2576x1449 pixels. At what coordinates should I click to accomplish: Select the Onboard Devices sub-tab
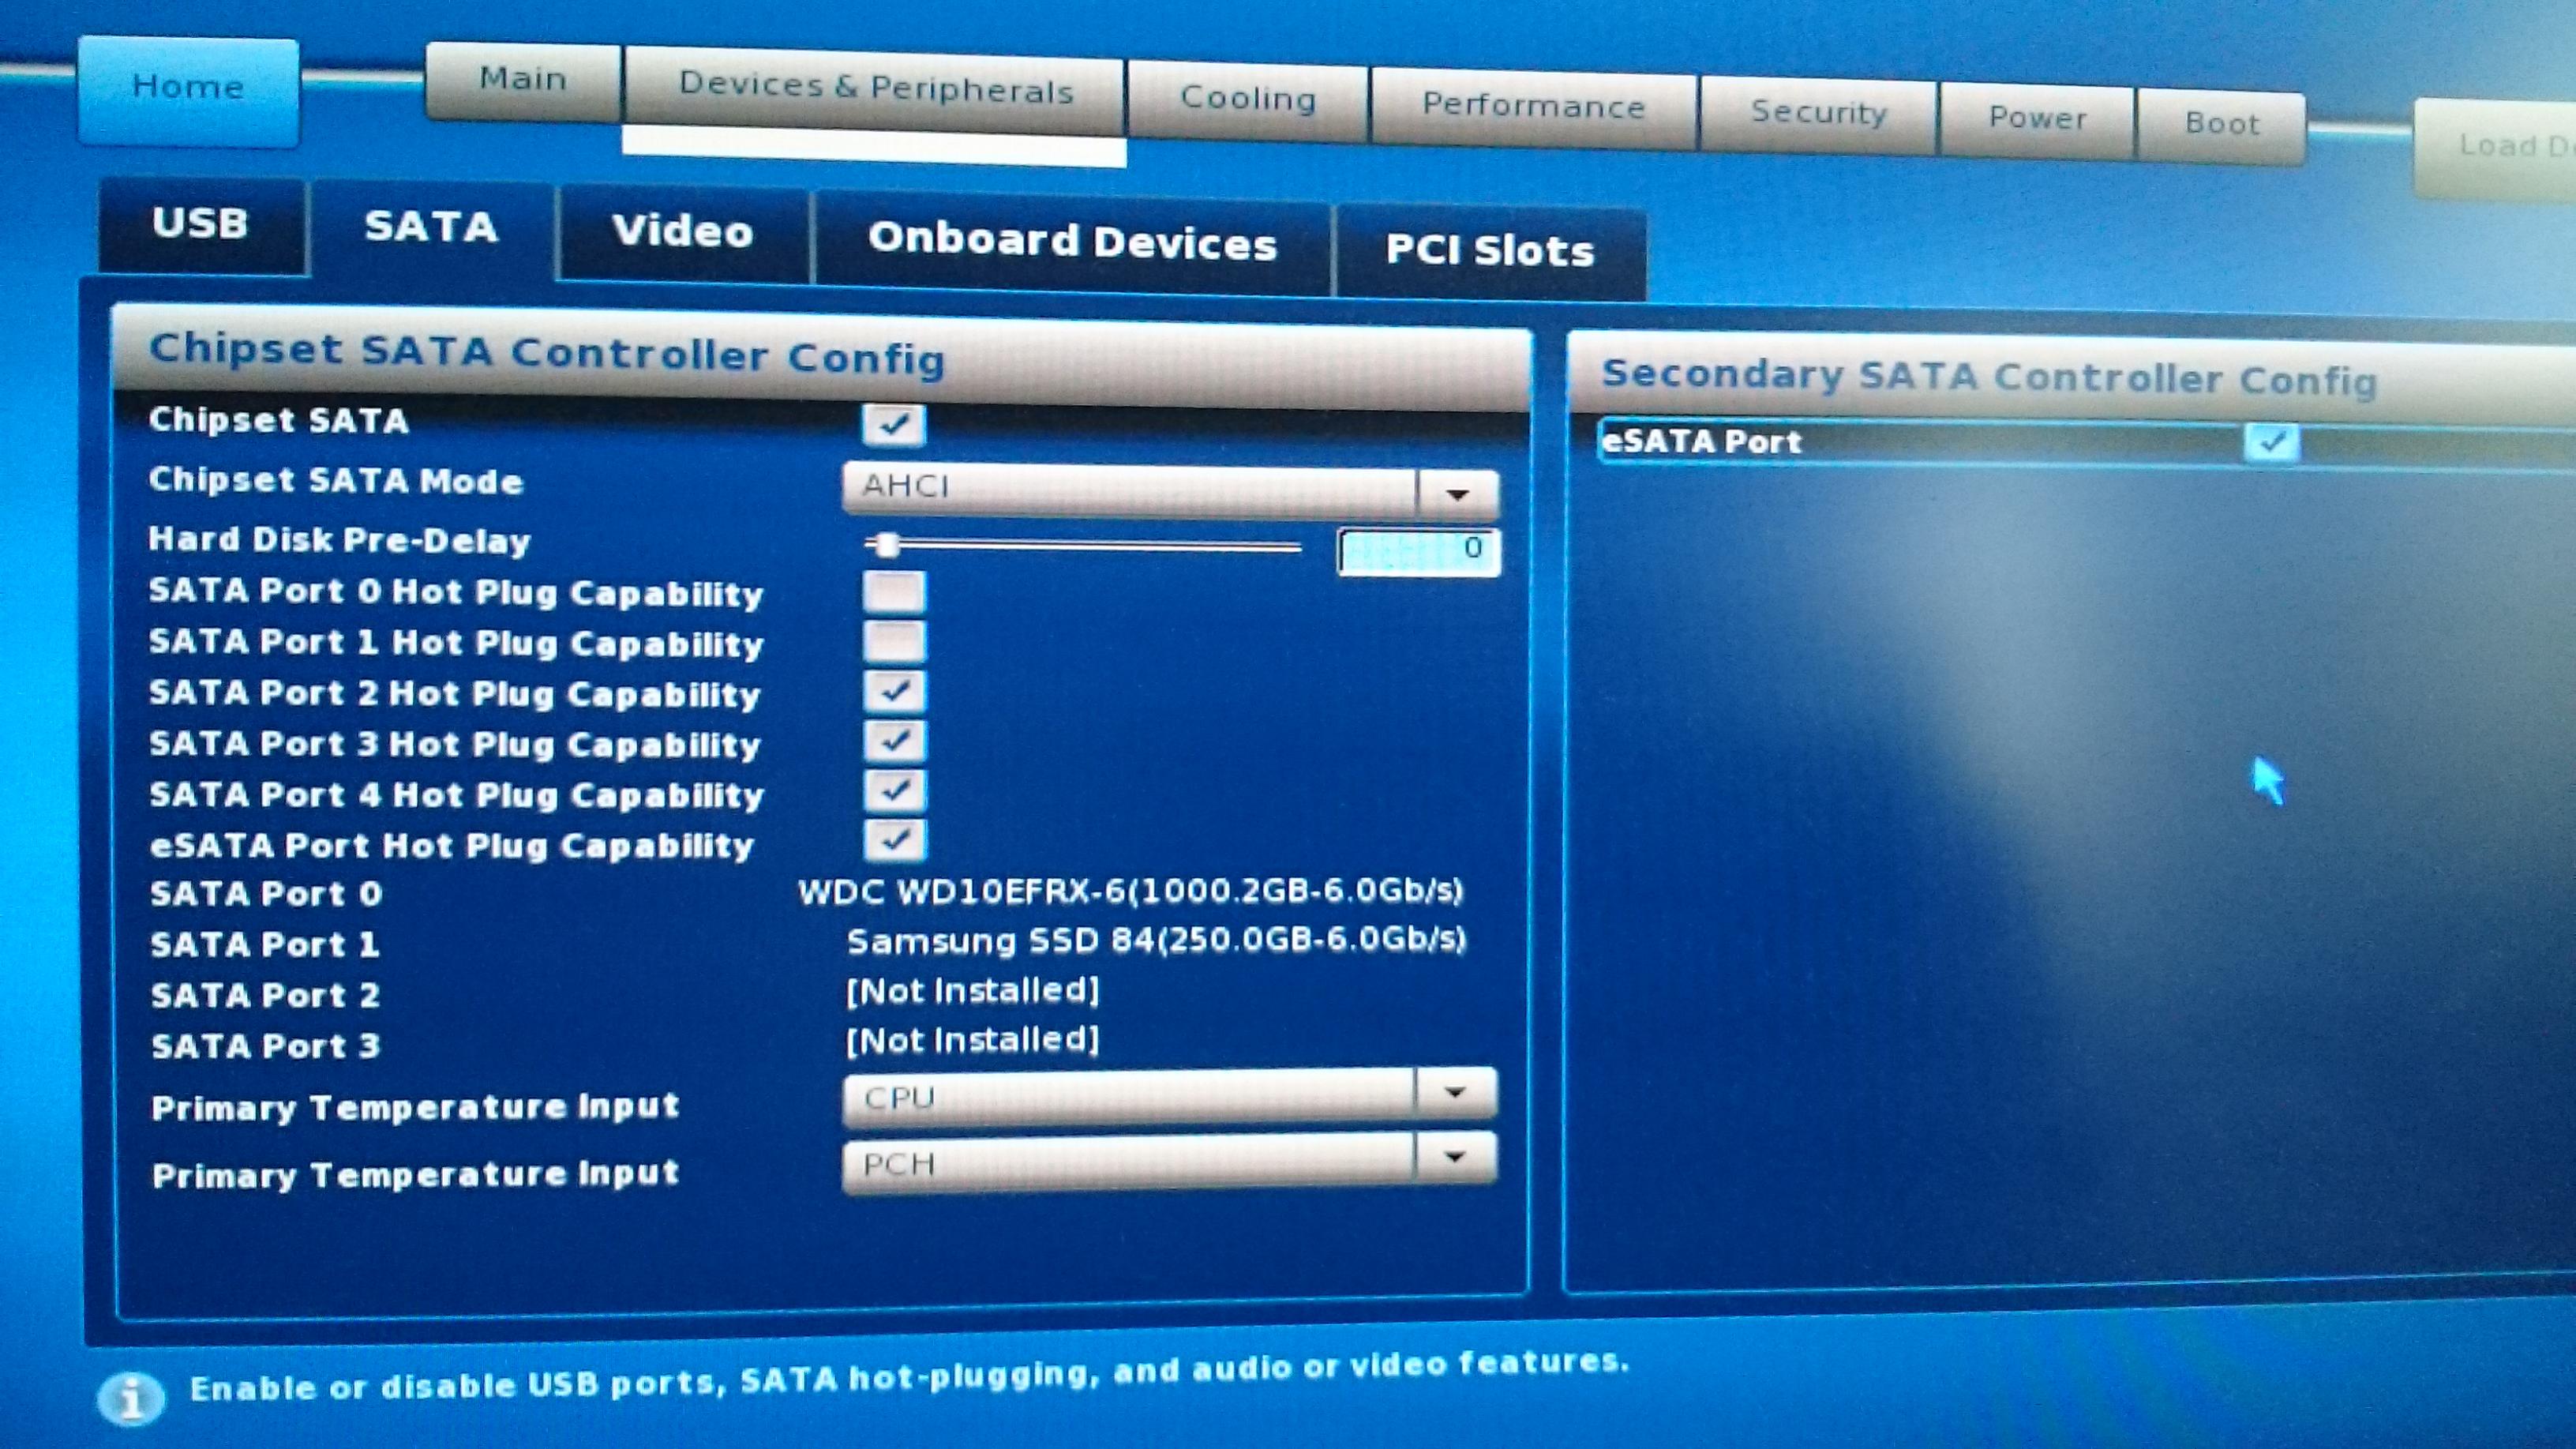(1072, 242)
